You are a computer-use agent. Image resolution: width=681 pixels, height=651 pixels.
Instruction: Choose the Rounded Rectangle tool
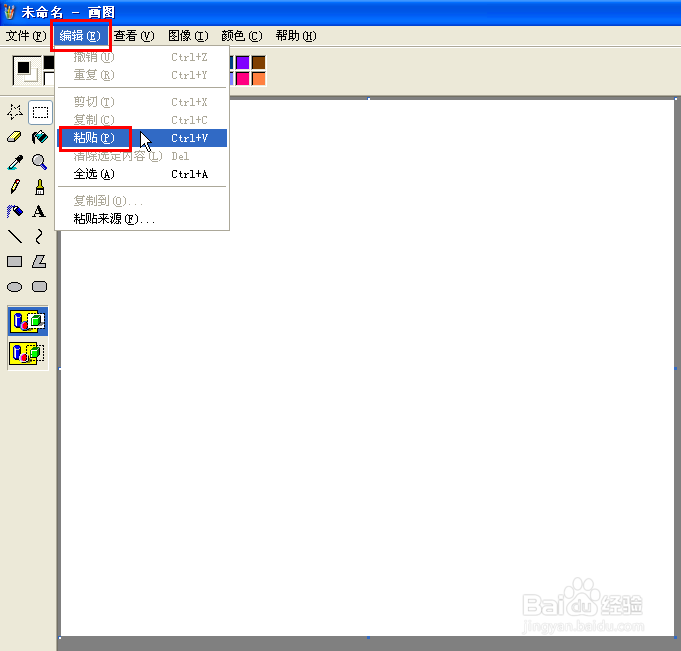[40, 287]
